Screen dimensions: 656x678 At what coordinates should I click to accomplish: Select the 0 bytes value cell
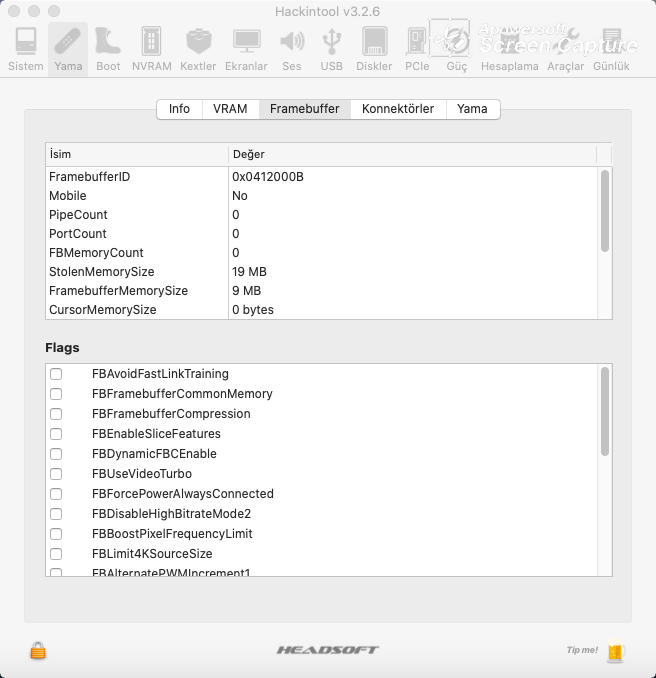[253, 310]
